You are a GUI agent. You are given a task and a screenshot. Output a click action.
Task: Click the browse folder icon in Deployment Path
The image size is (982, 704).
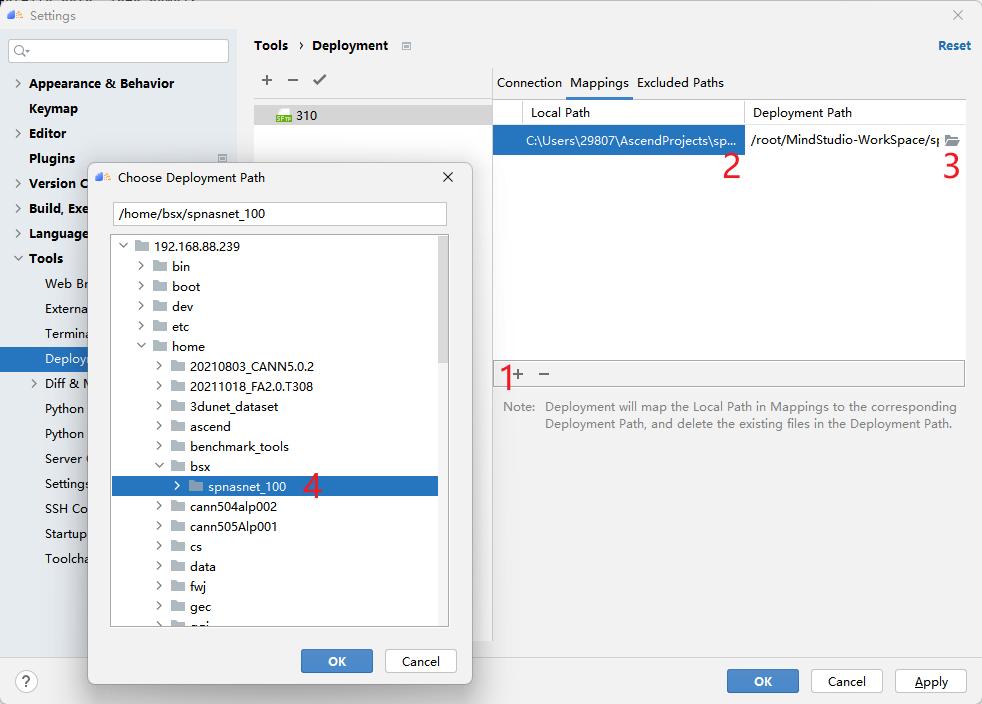[952, 141]
